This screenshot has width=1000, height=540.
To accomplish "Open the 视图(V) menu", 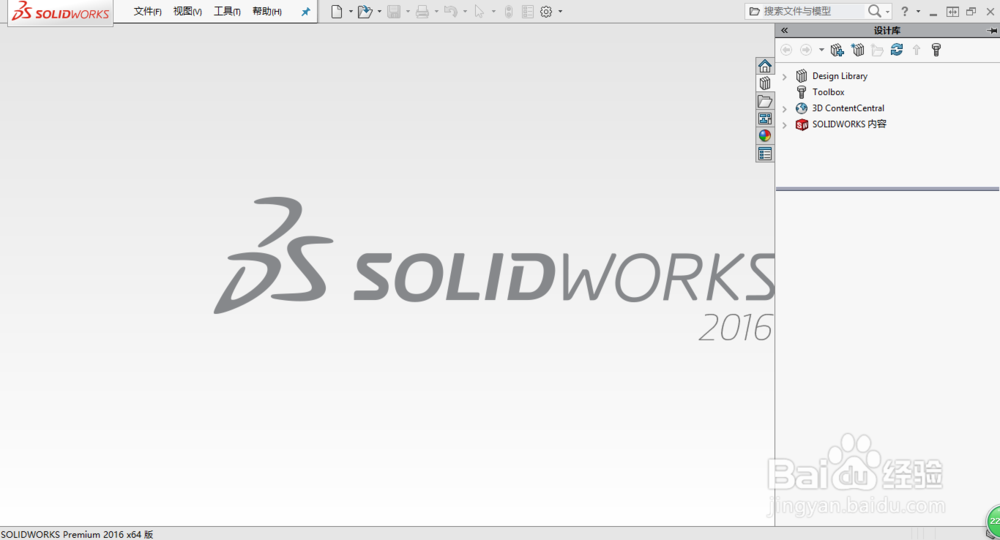I will coord(188,11).
